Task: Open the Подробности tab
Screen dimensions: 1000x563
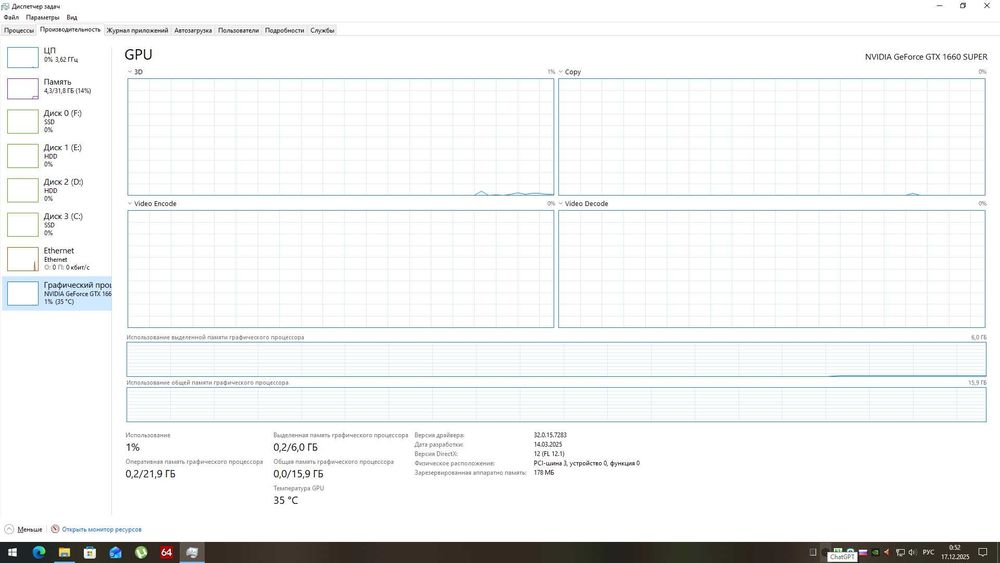Action: tap(284, 30)
